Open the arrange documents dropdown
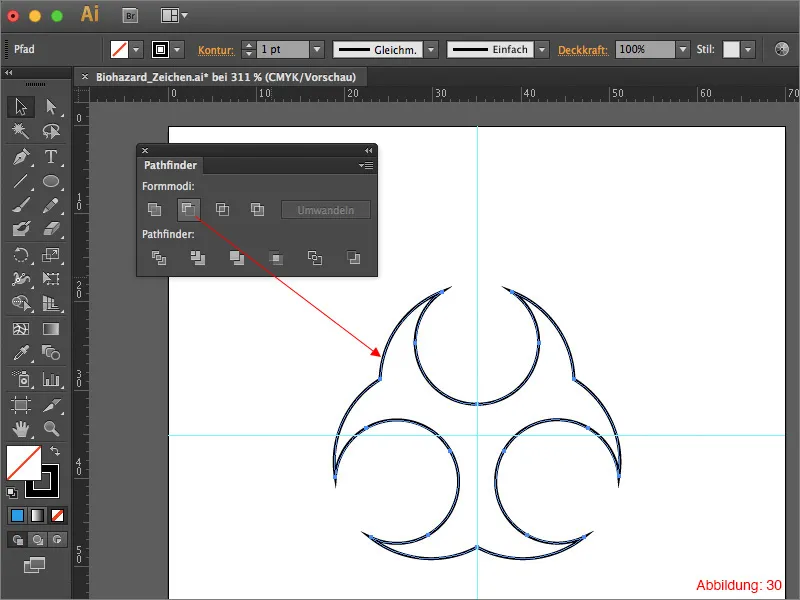Viewport: 800px width, 600px height. tap(174, 16)
